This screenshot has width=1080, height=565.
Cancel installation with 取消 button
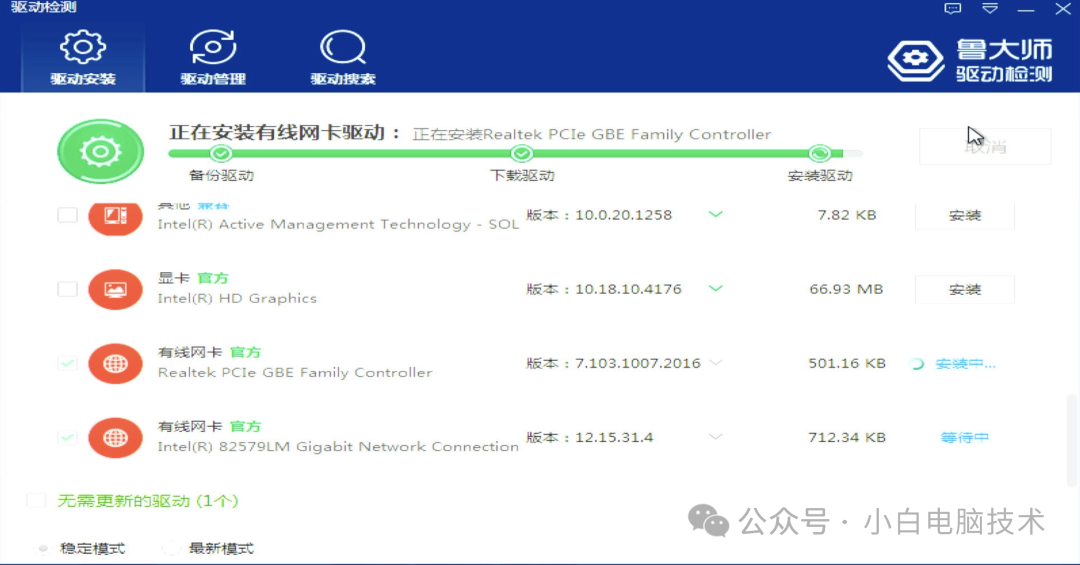[985, 146]
